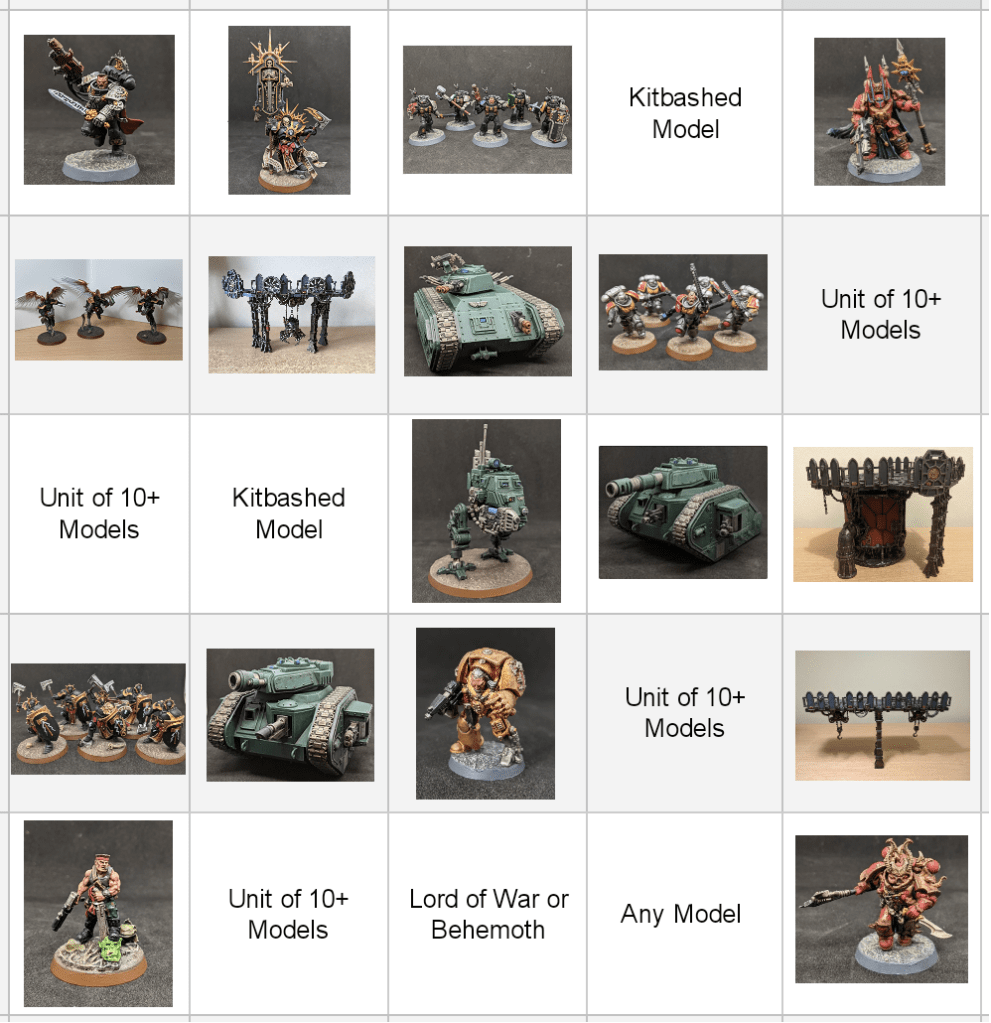Click the muscular commando with headband photo
991x1023 pixels.
[99, 913]
